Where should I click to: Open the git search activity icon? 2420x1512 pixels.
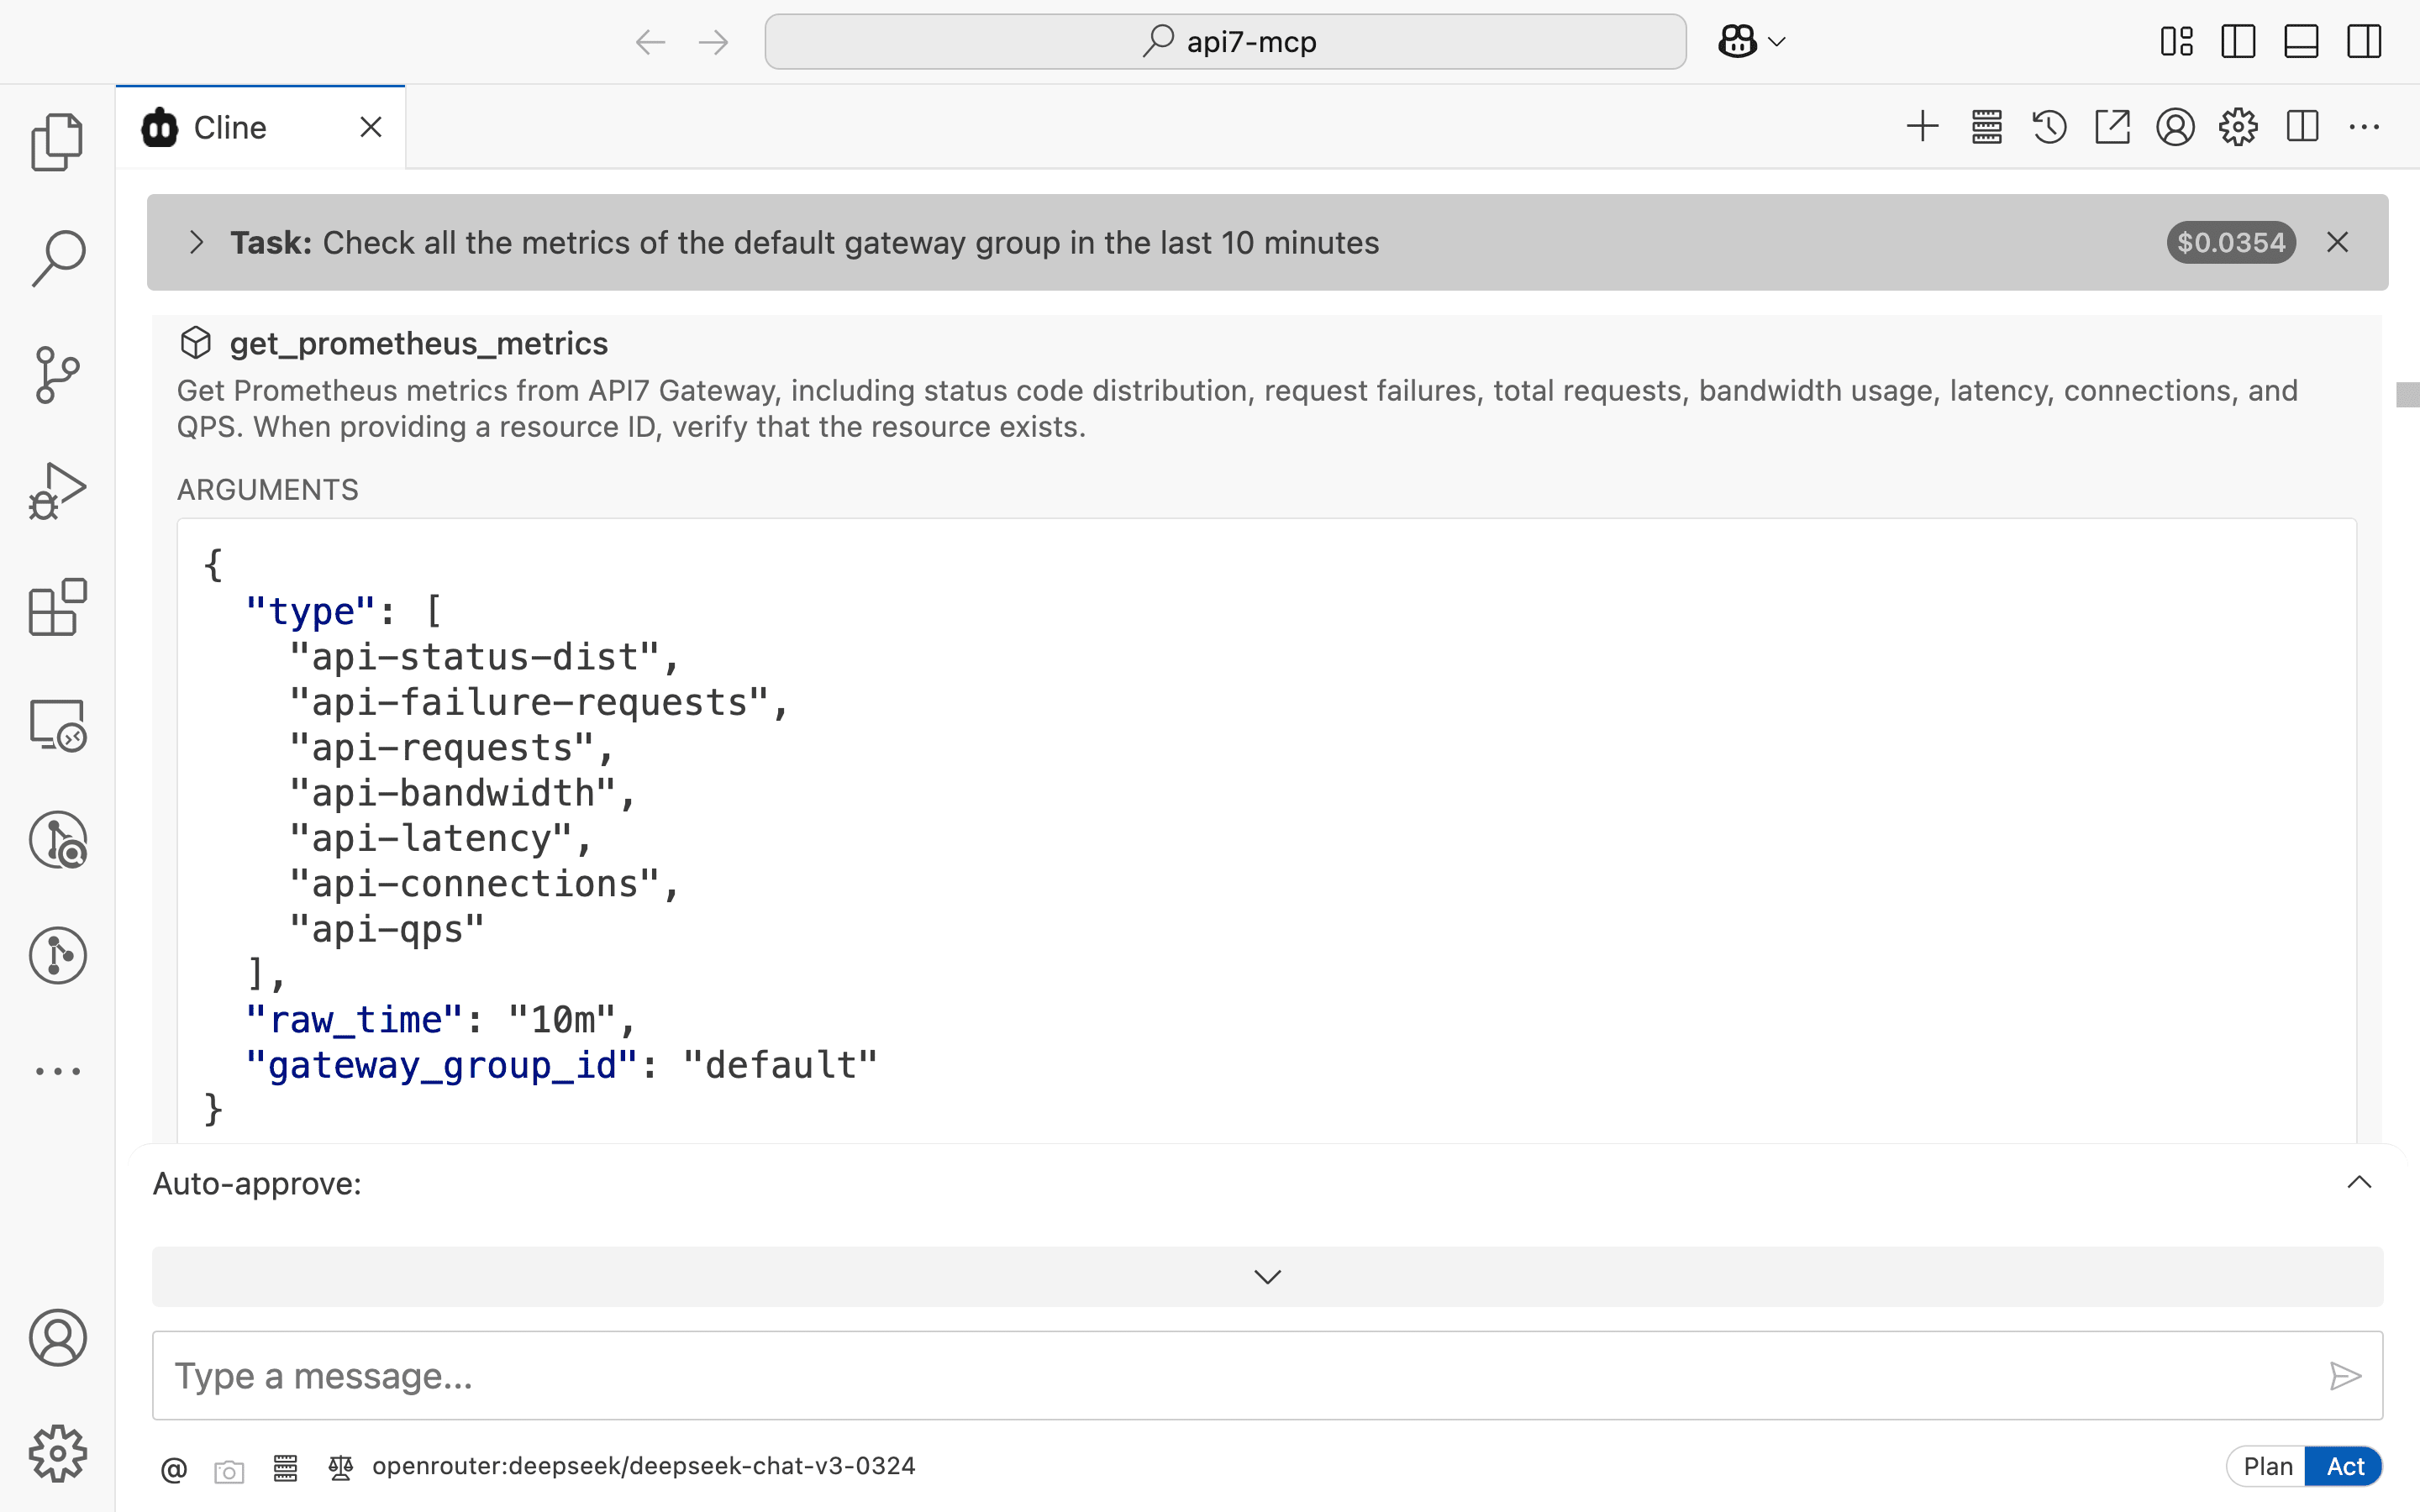point(57,840)
